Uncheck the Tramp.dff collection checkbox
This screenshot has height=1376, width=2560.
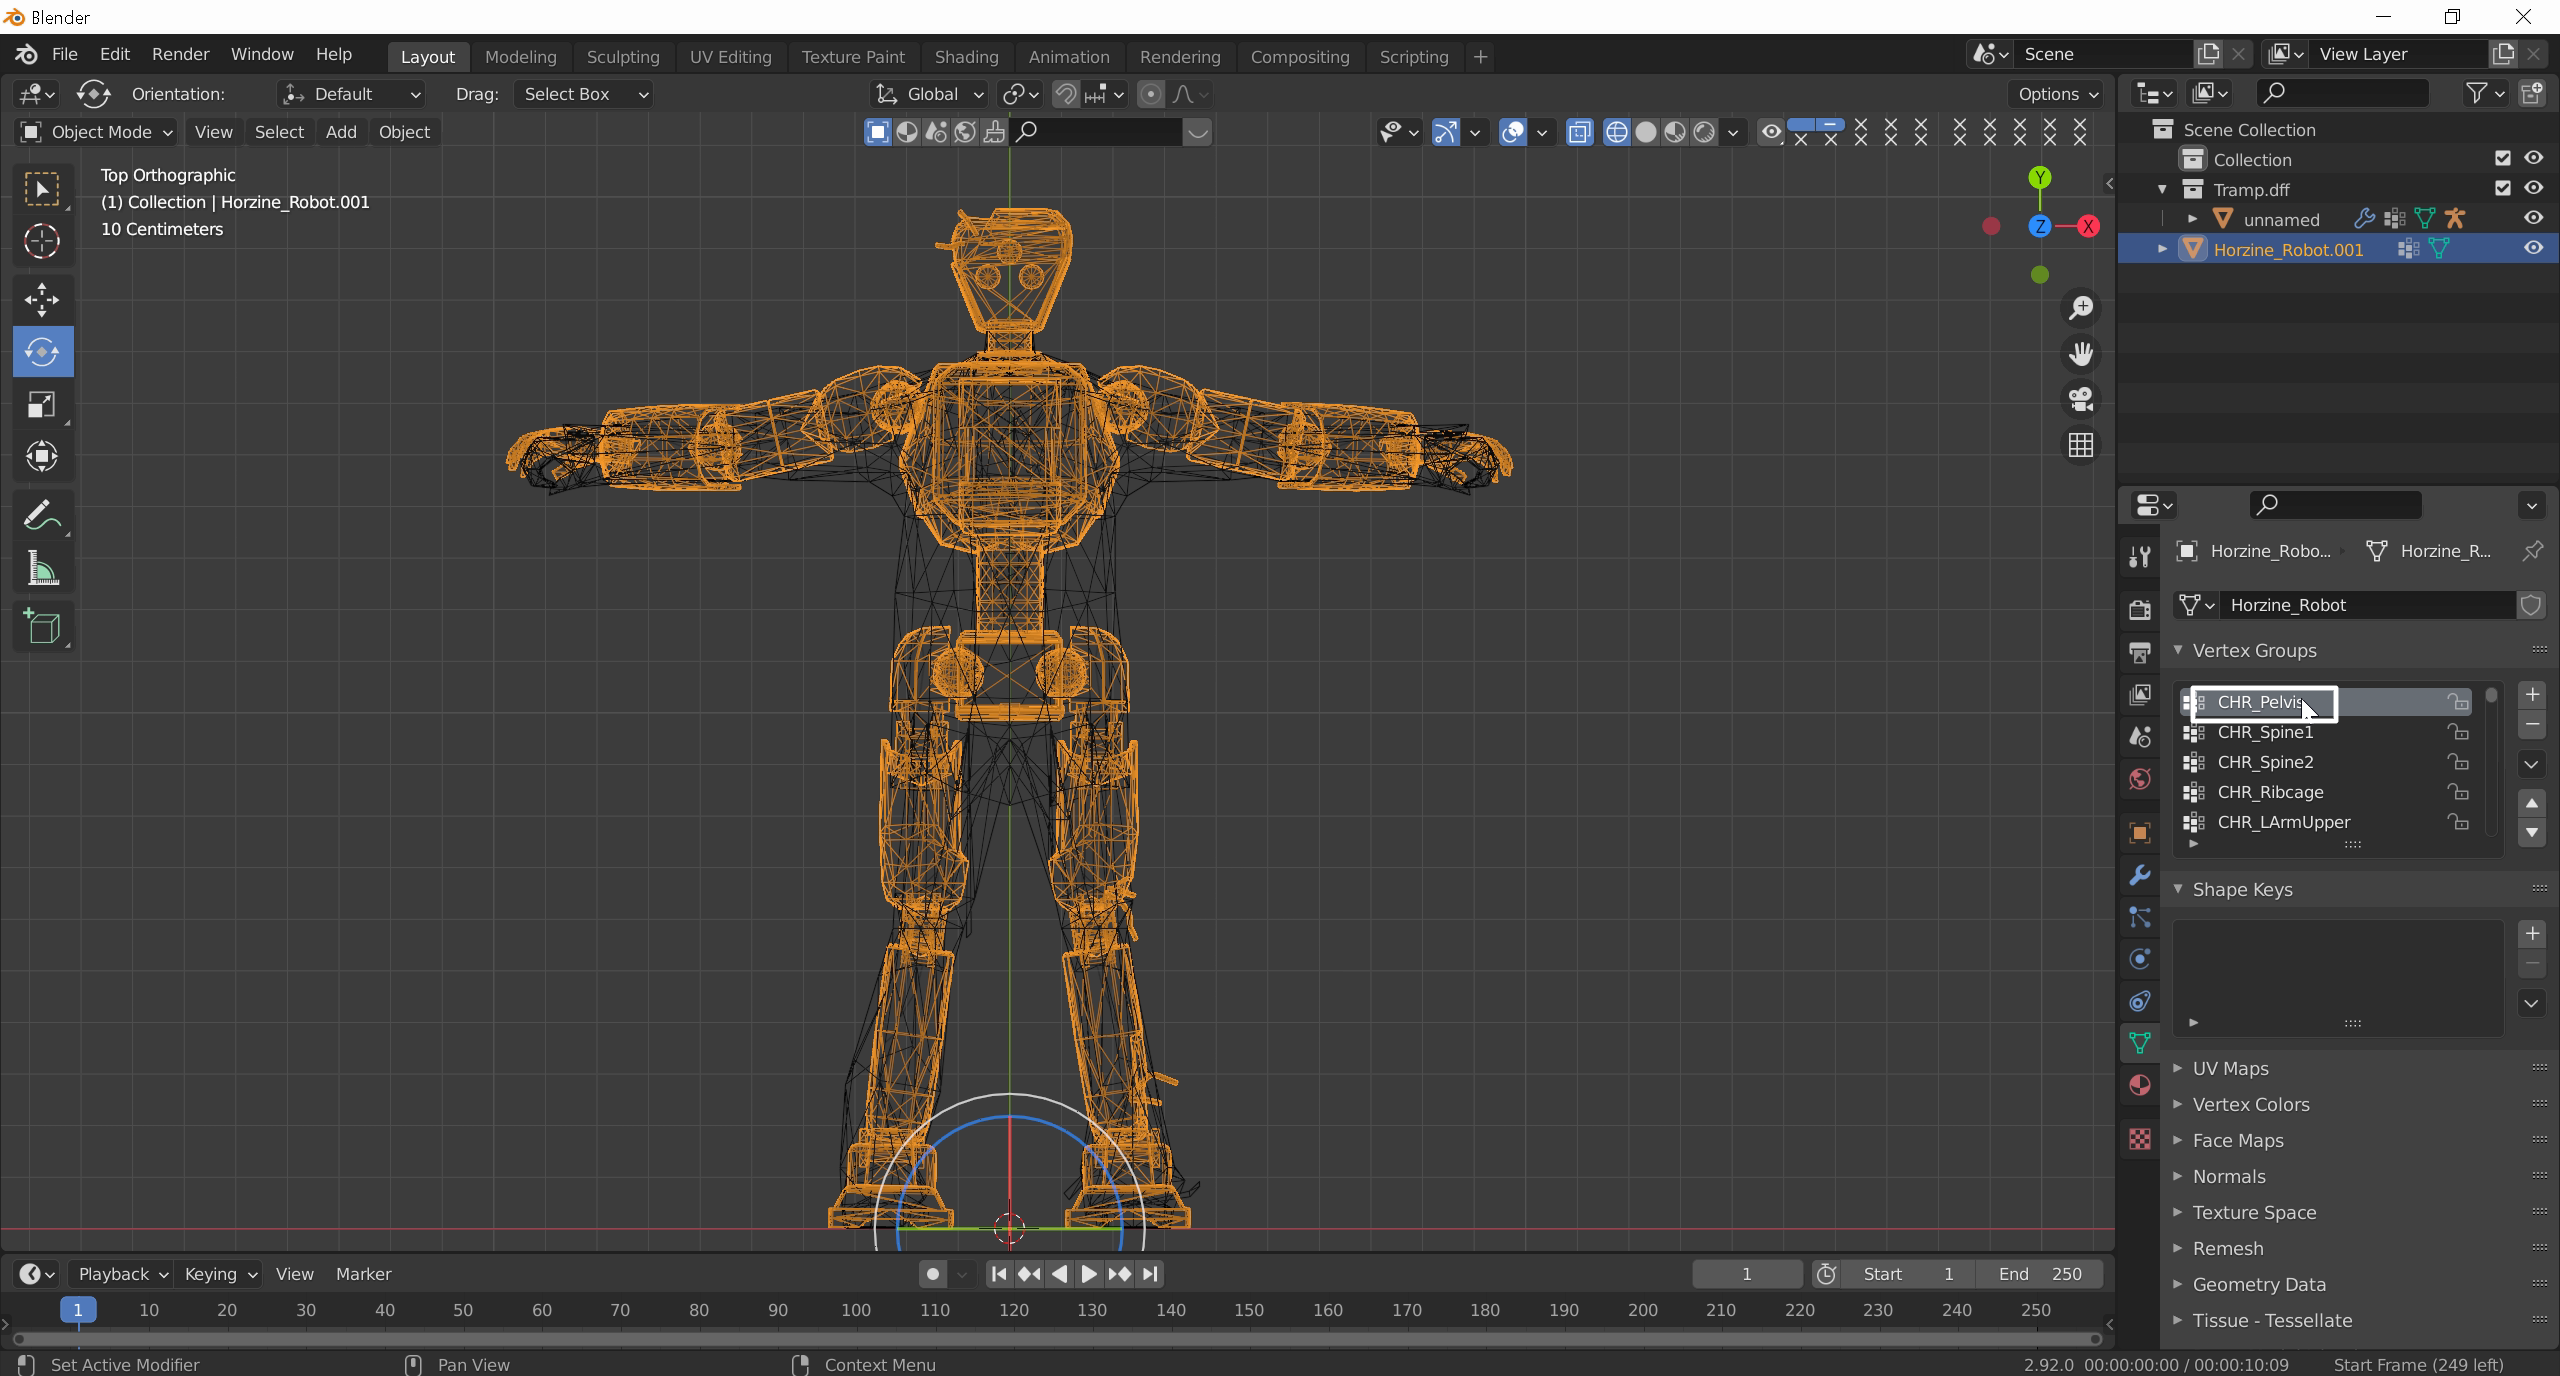(x=2503, y=189)
